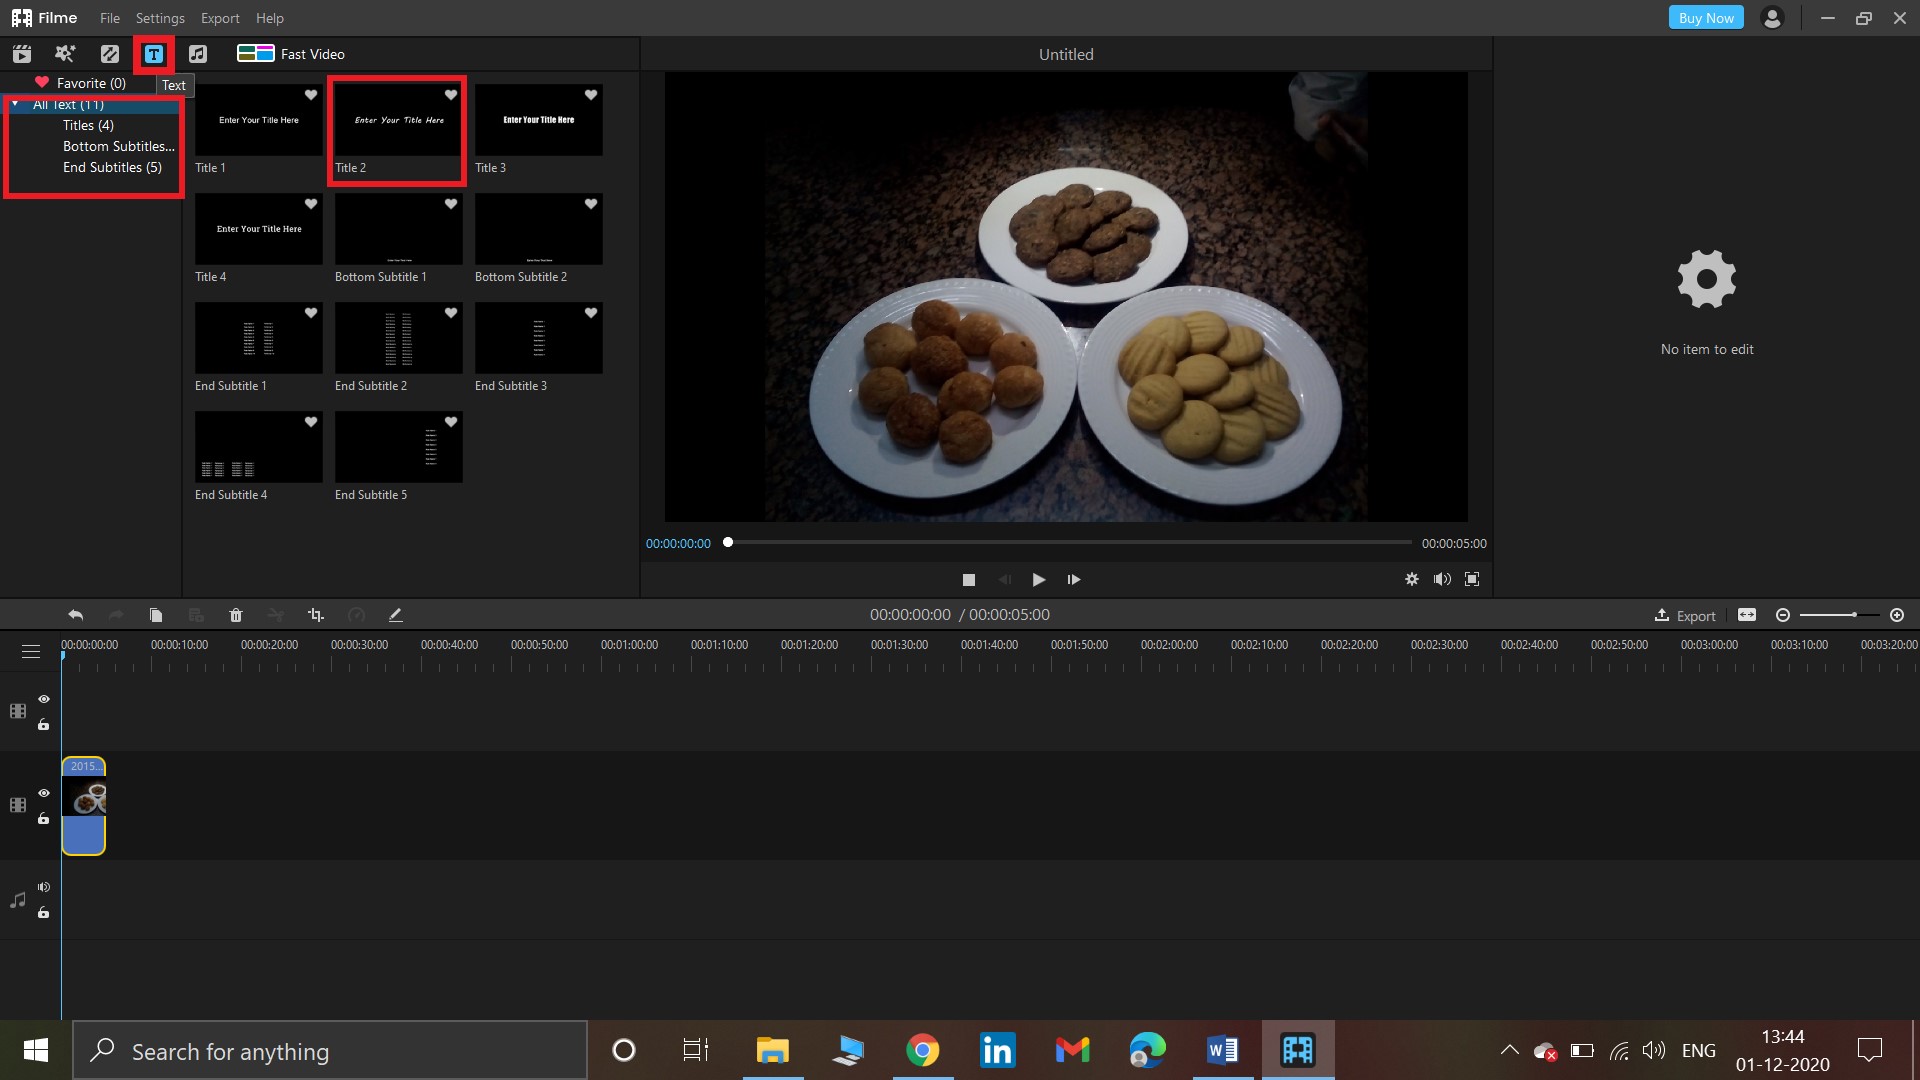Click the Delete clip icon

coord(237,615)
